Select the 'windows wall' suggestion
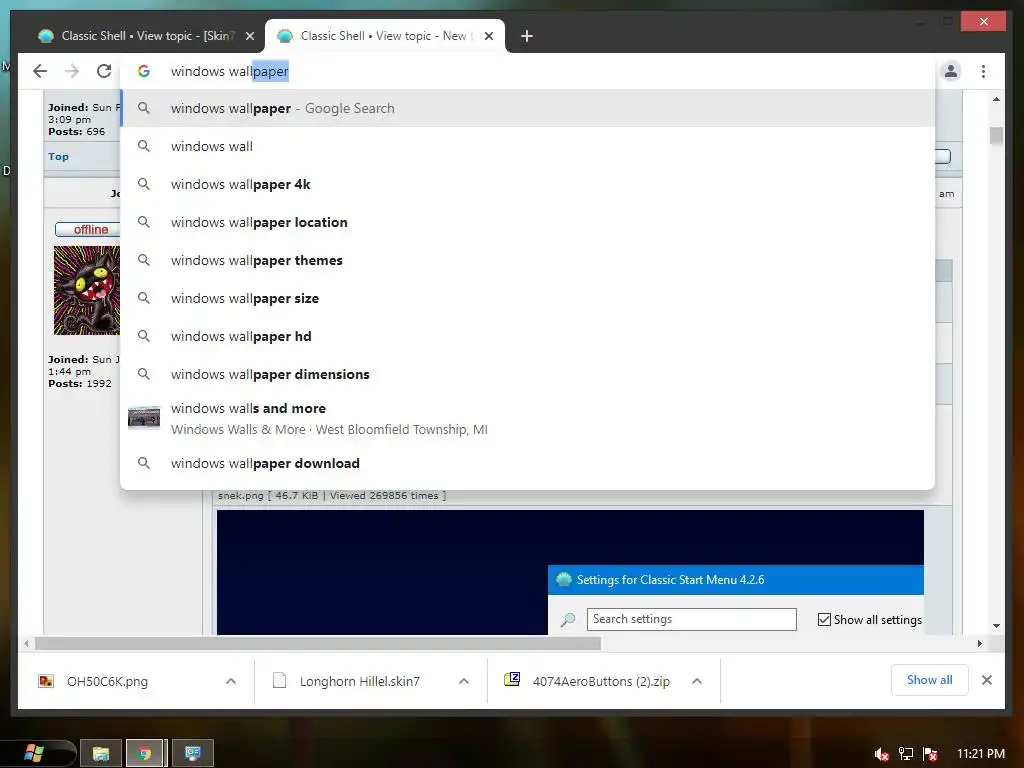Viewport: 1024px width, 768px height. (x=528, y=146)
